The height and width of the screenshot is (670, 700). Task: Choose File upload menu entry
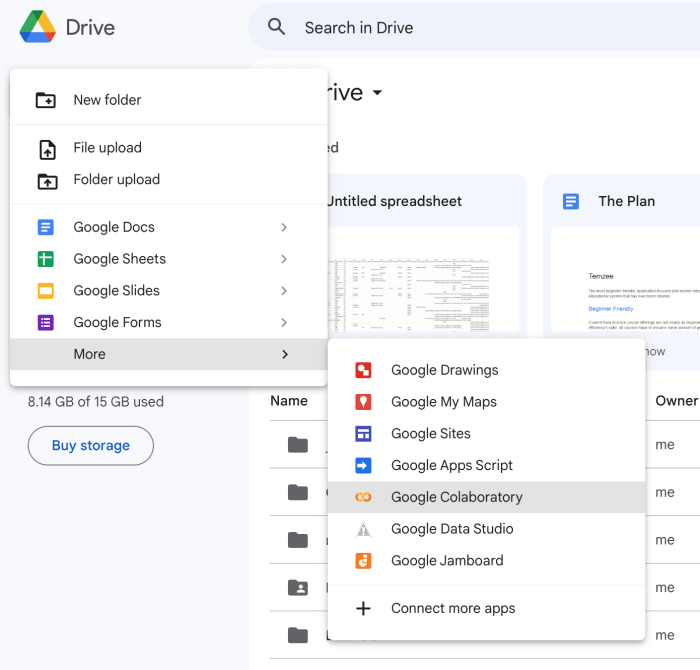(169, 148)
